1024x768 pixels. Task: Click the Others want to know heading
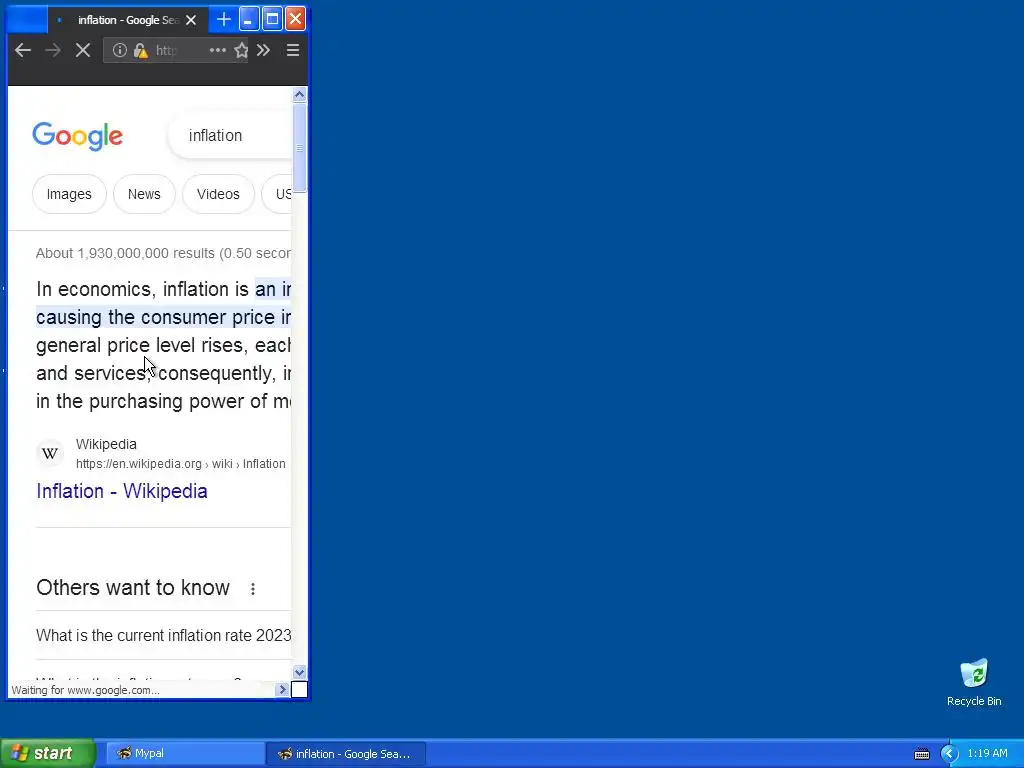click(133, 588)
